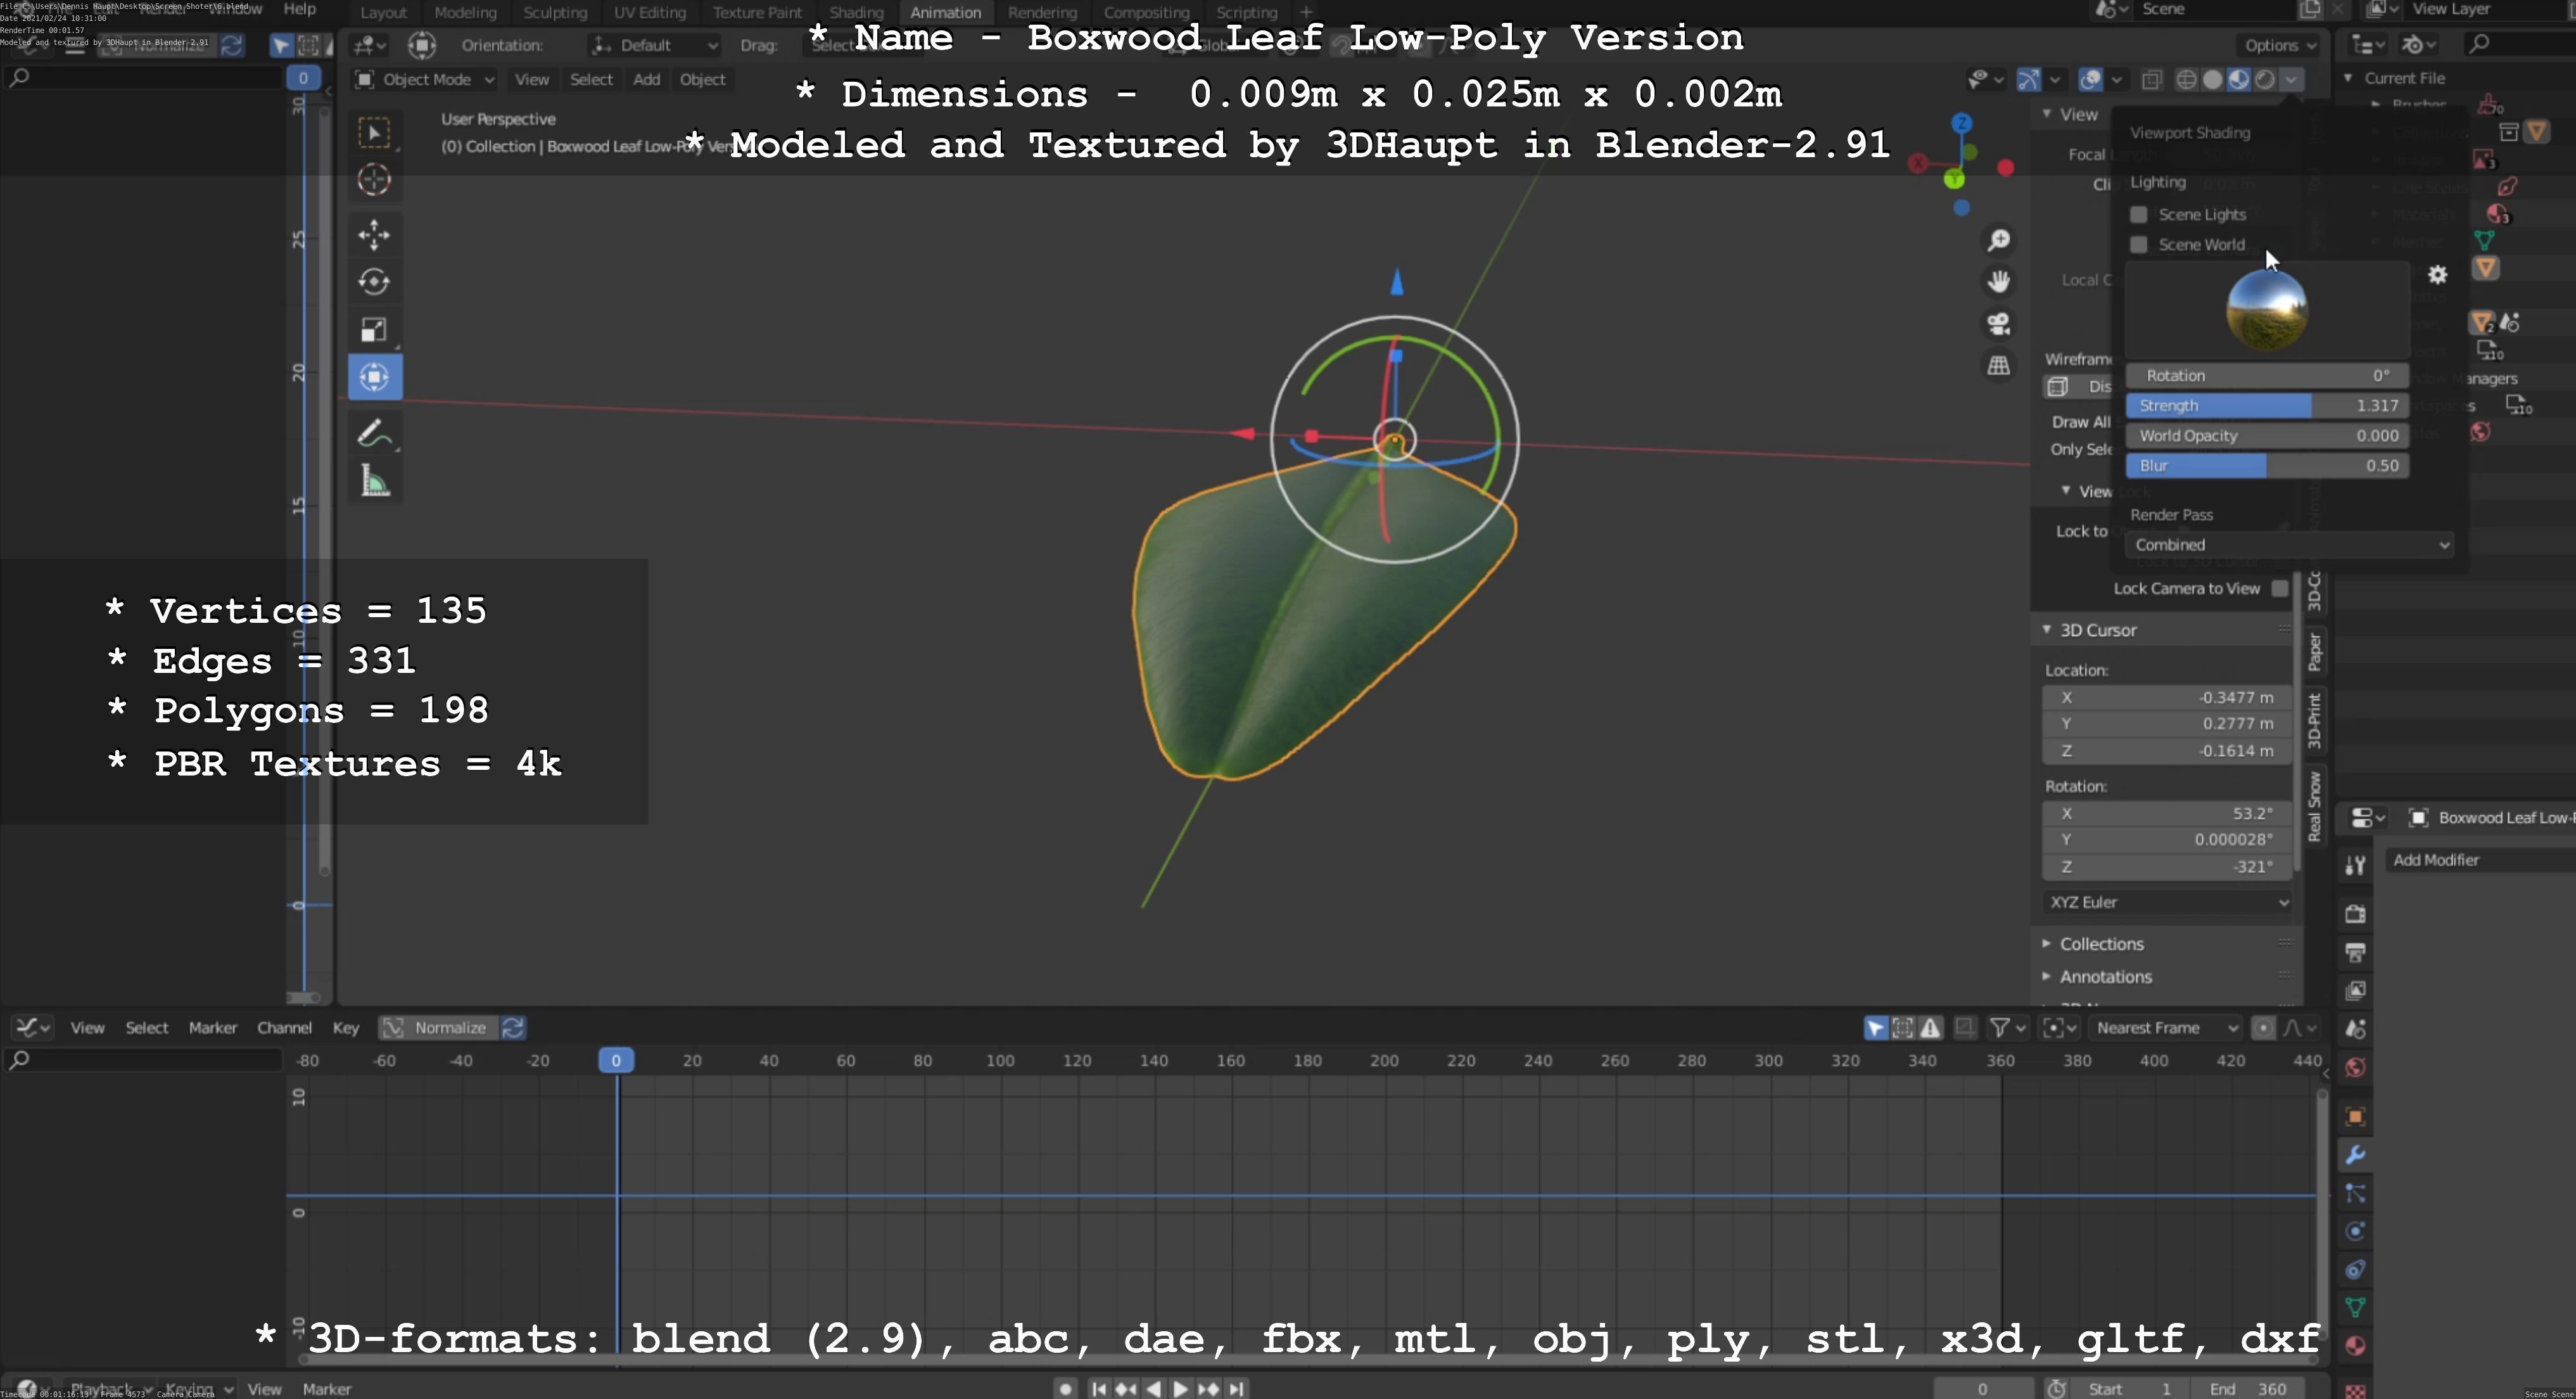
Task: Switch to rendered viewport shading
Action: [2265, 79]
